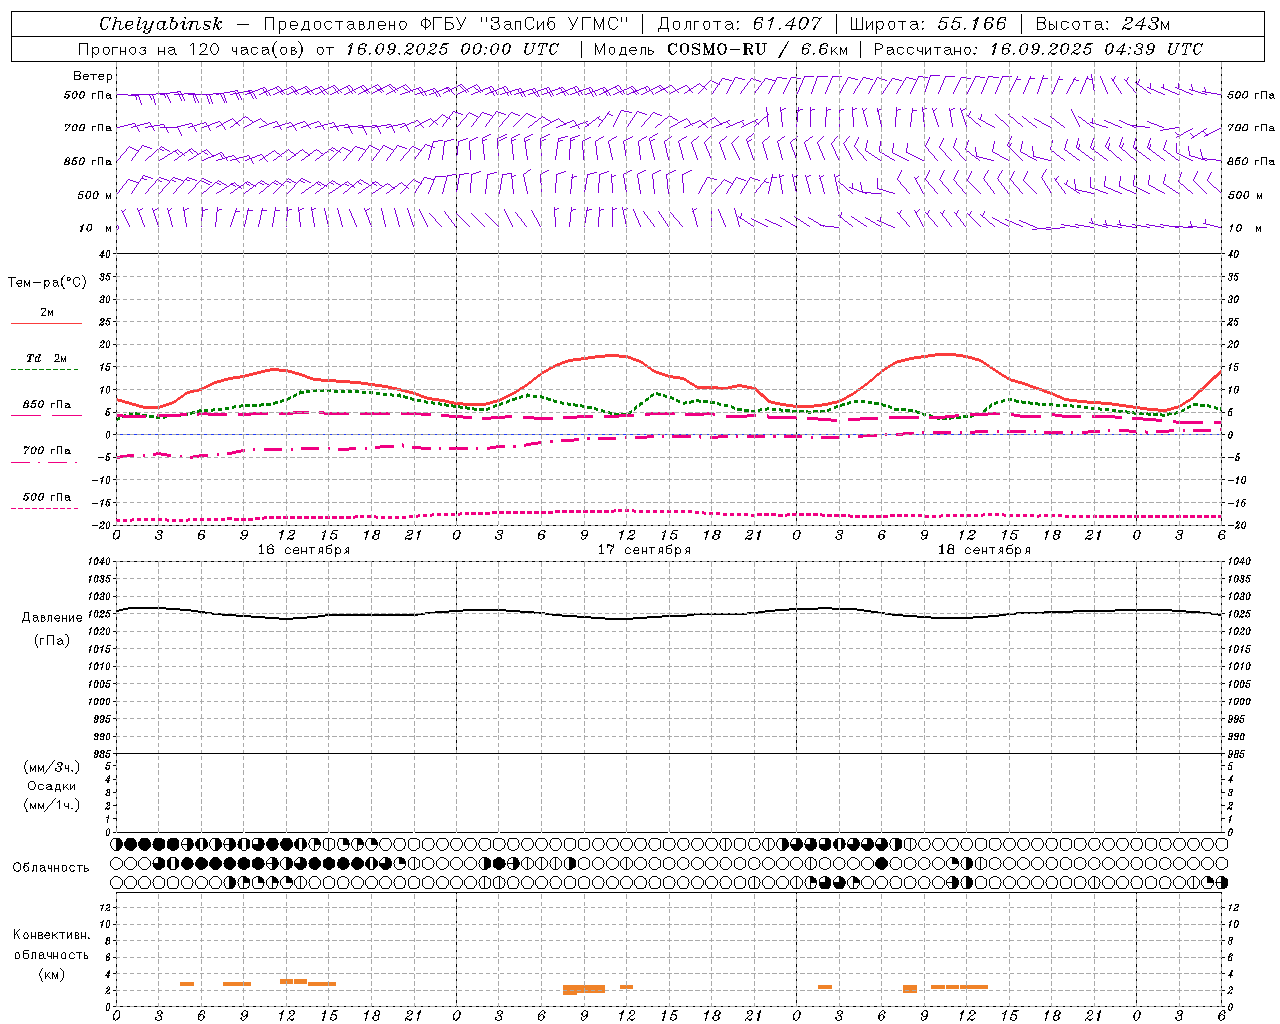Click the "Конвективн." convective panel label

(x=52, y=935)
